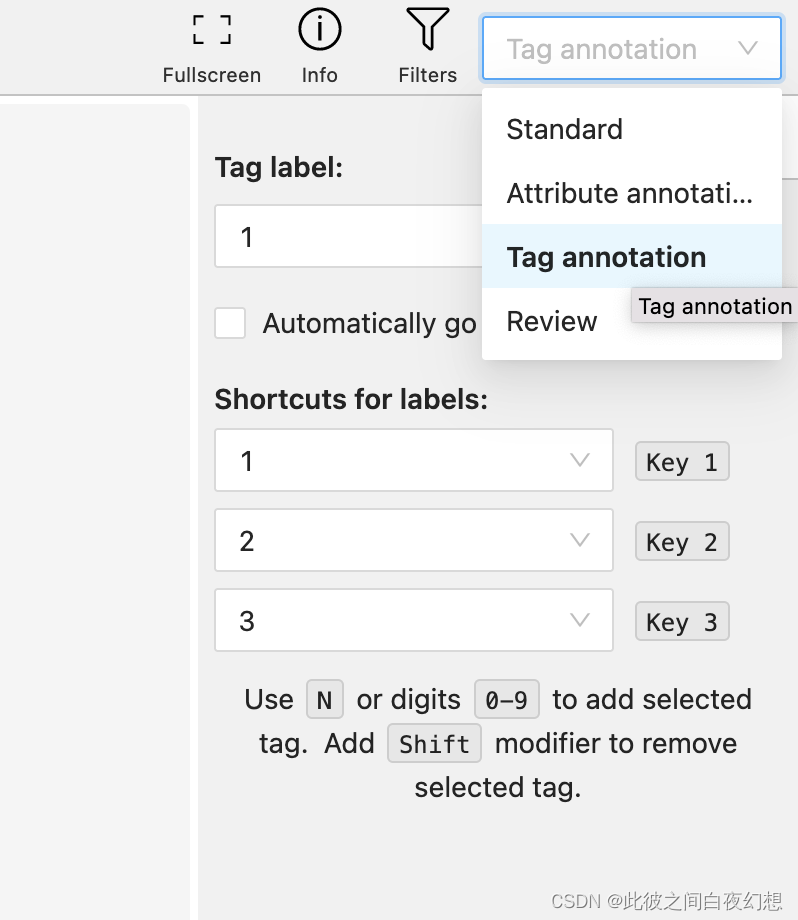This screenshot has height=920, width=798.
Task: Select Review workspace option
Action: coord(552,321)
